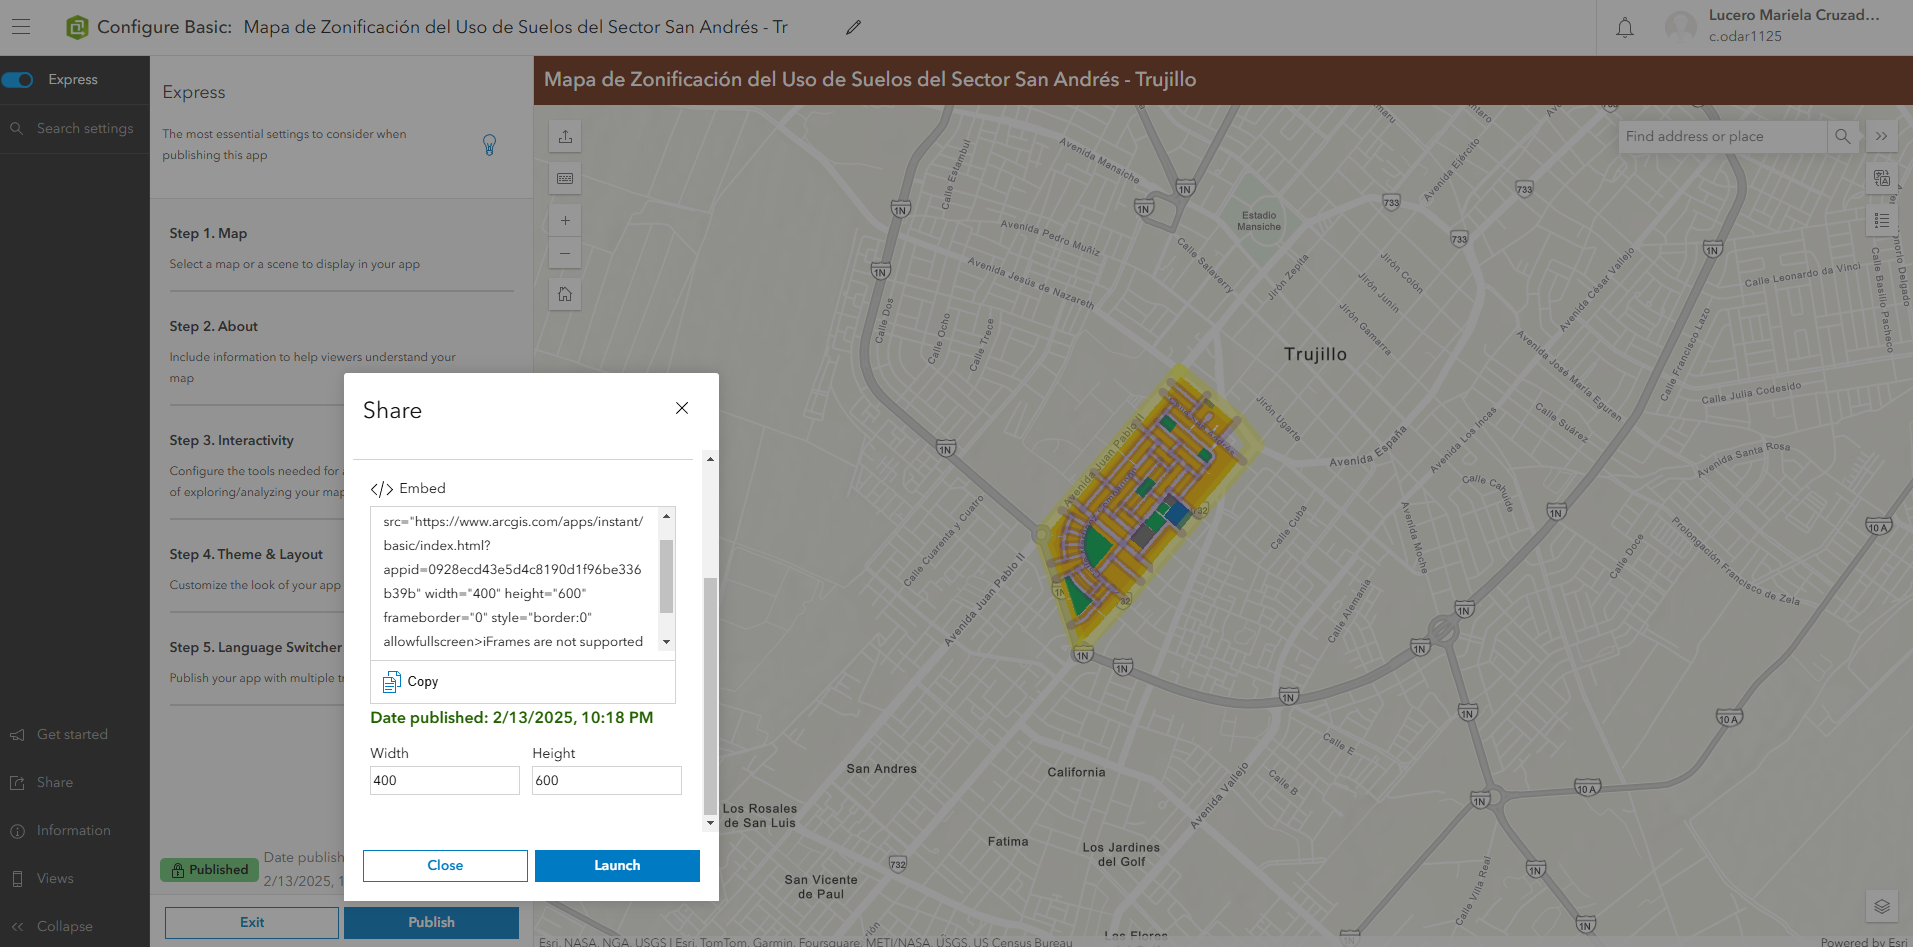Click the address search magnifier button

coord(1842,137)
